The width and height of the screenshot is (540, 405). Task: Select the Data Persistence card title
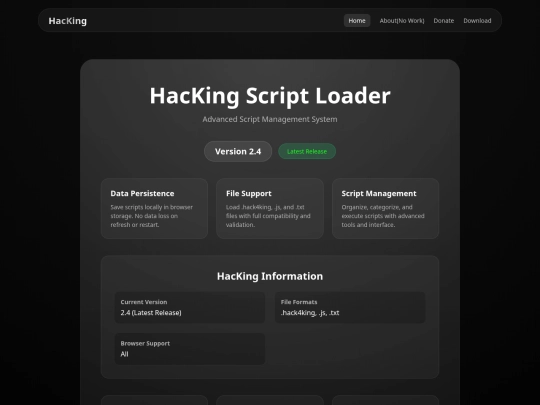(142, 194)
